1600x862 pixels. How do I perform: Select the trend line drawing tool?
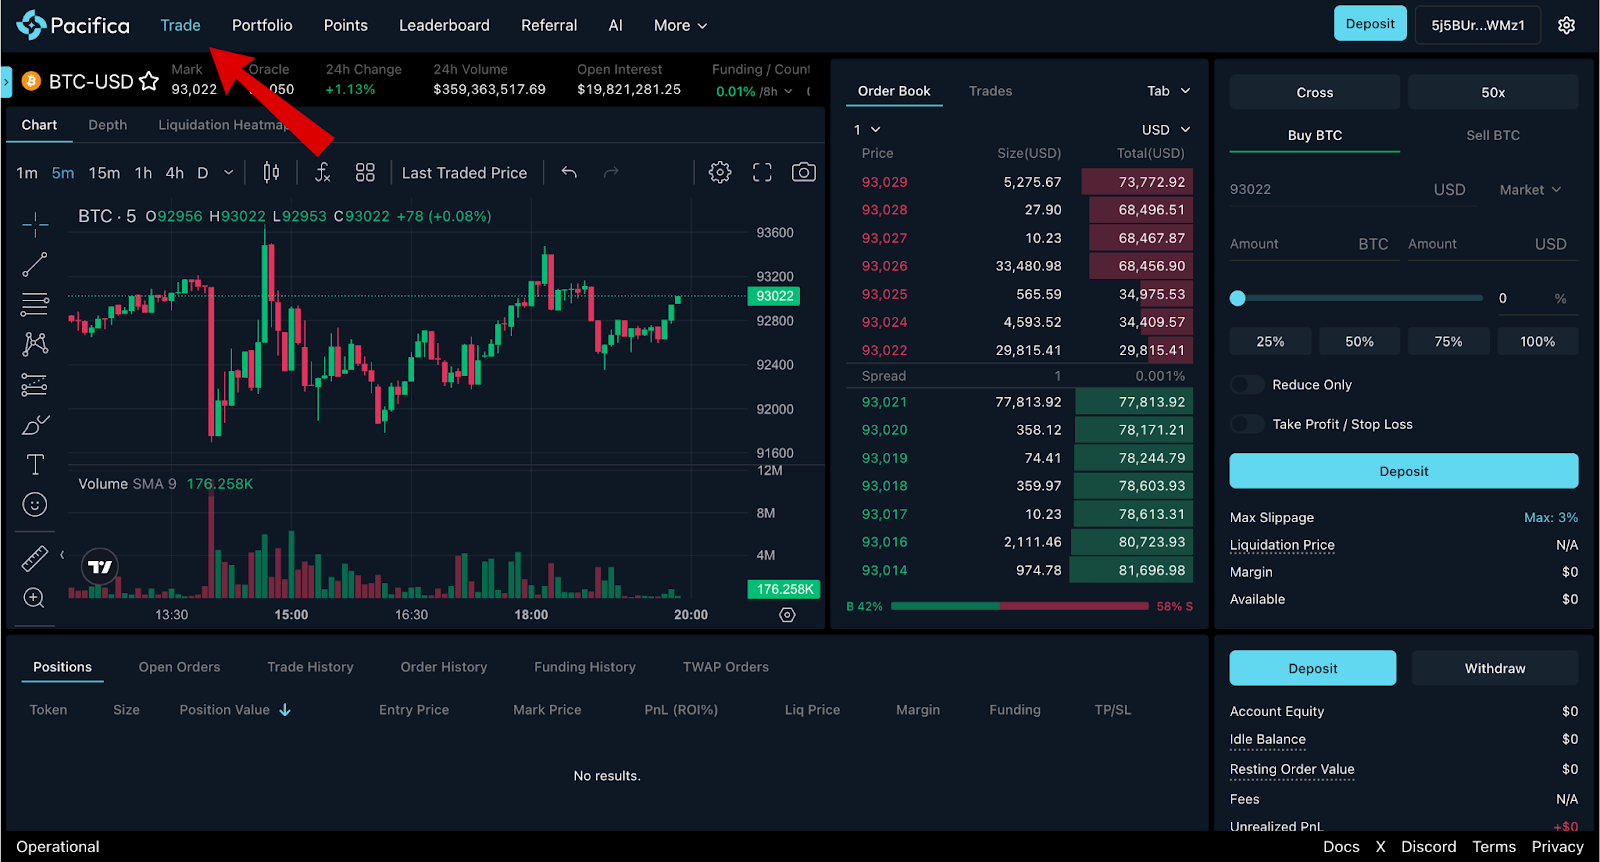point(35,264)
